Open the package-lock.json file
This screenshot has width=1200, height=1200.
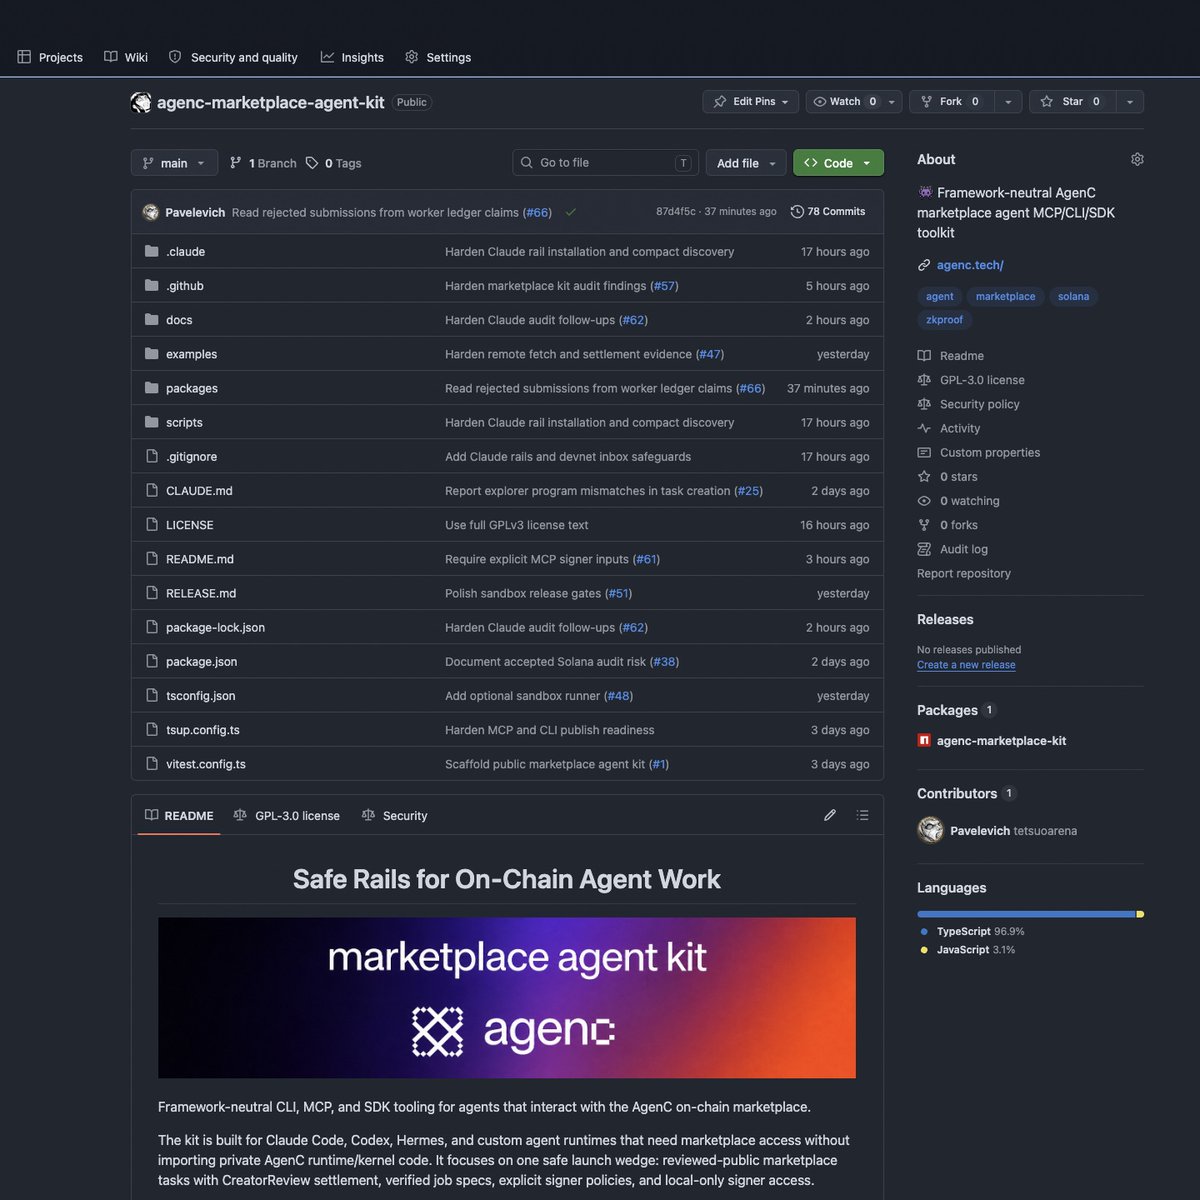pos(215,627)
